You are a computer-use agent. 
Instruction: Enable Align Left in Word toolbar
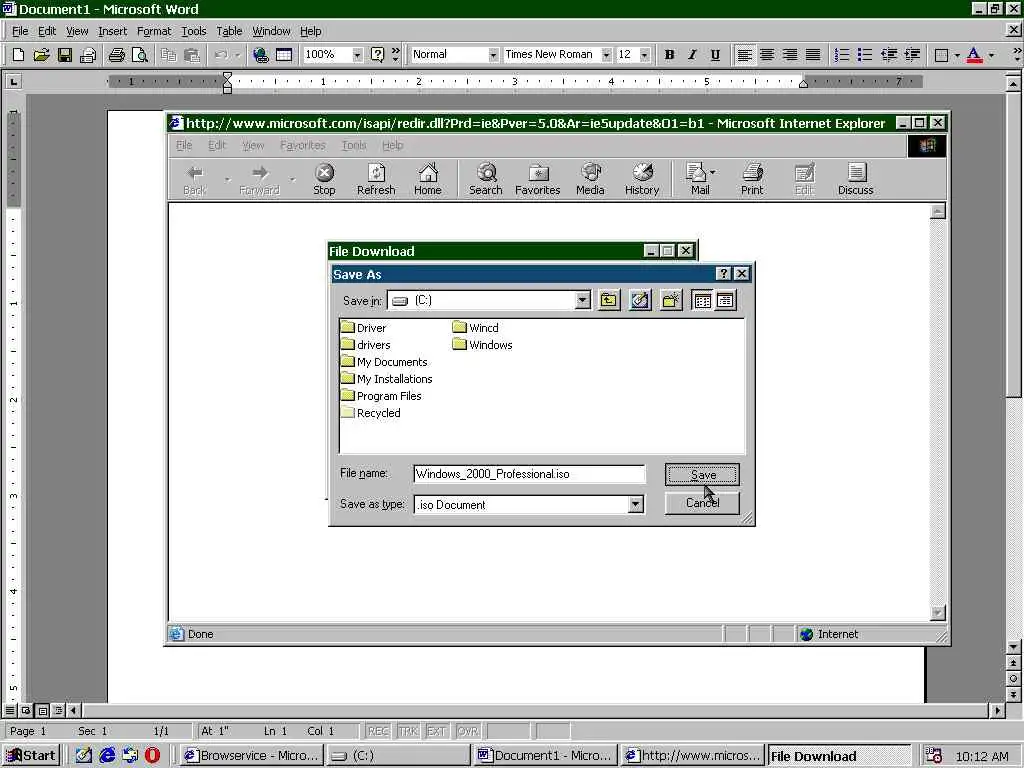click(744, 55)
